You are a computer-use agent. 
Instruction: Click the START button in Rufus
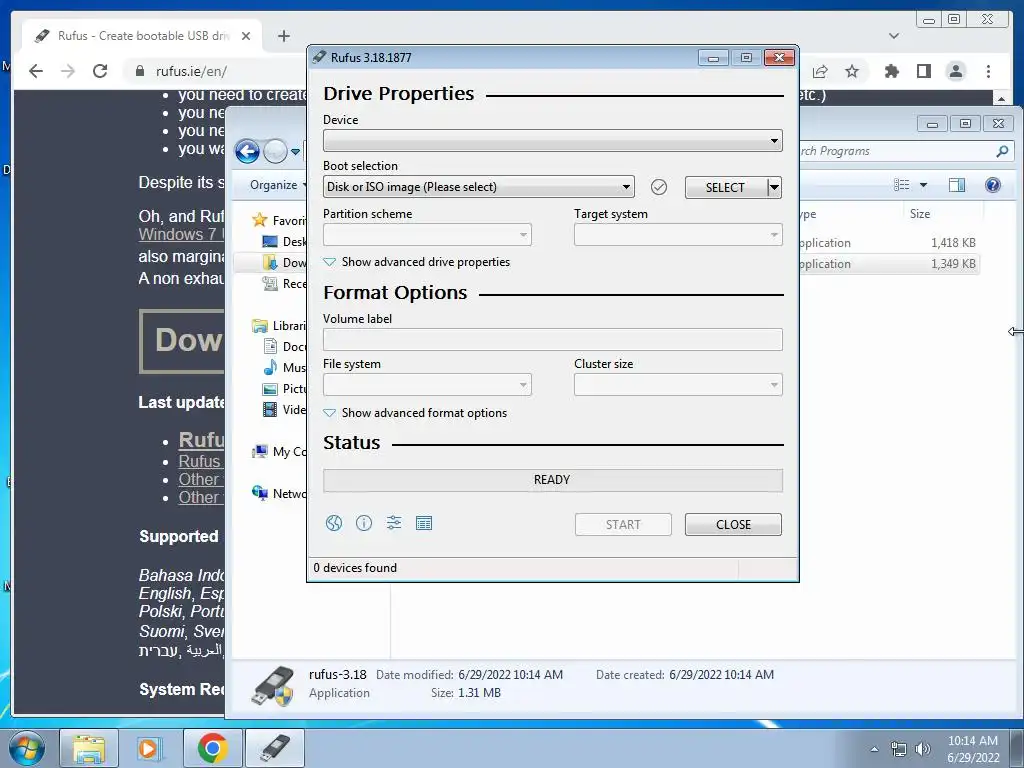623,524
